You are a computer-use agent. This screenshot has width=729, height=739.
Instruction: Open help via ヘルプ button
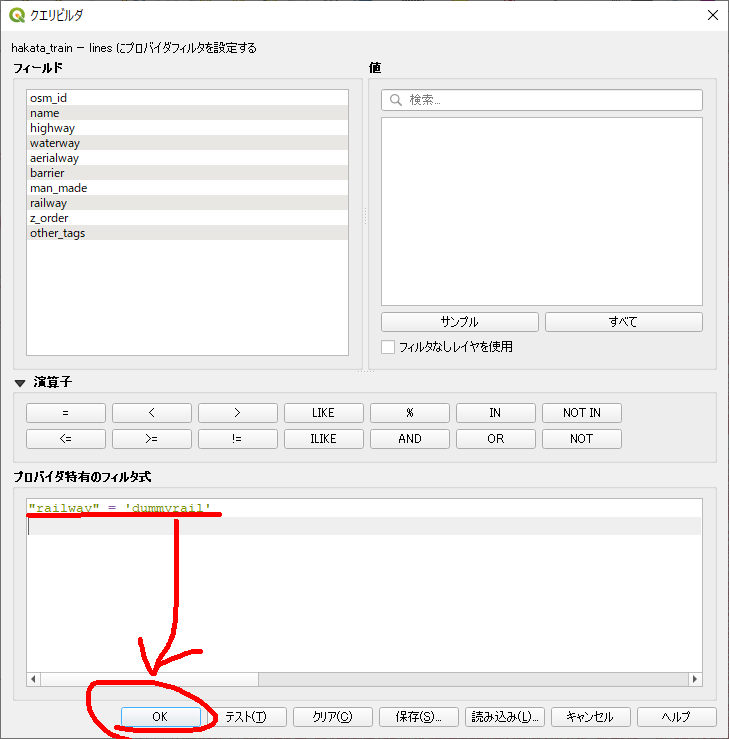(x=676, y=717)
